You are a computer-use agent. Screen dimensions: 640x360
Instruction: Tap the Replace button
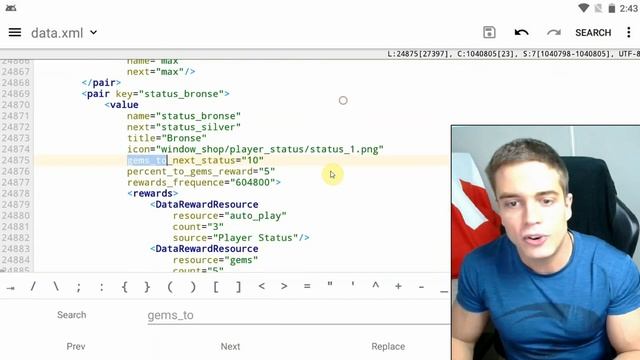388,346
